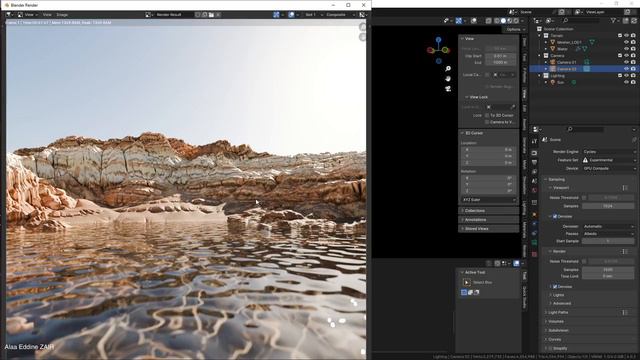The height and width of the screenshot is (360, 640).
Task: Open the Object properties tab icon
Action: (534, 215)
